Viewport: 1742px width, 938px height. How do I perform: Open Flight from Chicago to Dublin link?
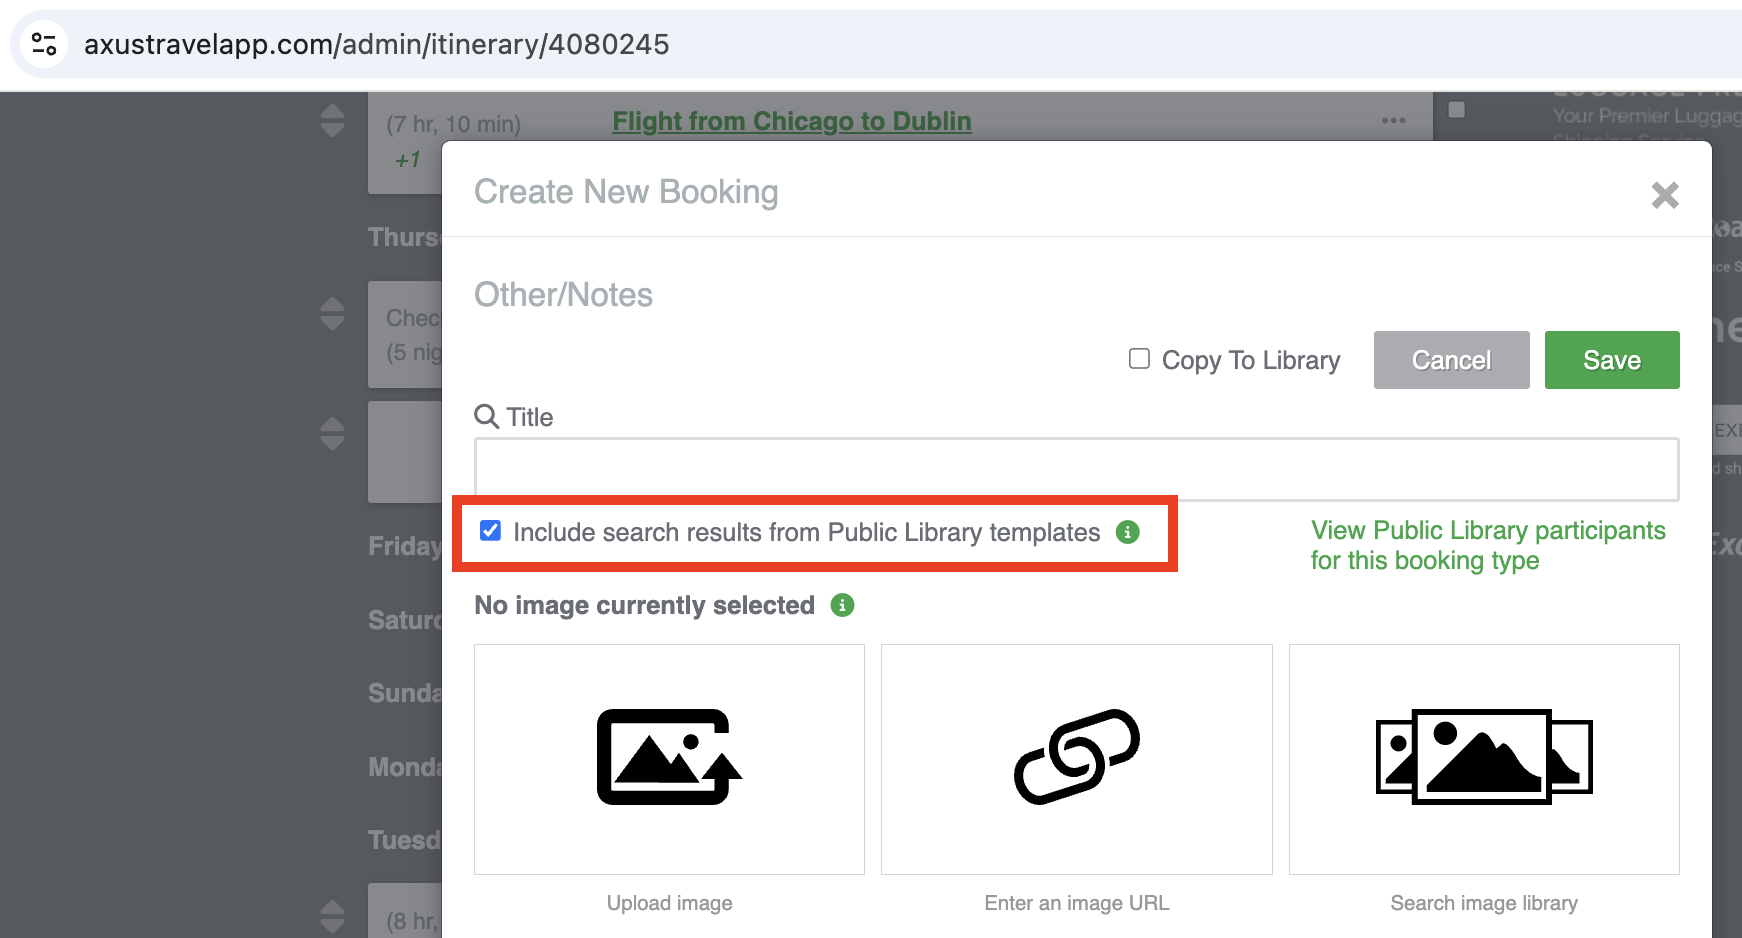coord(791,121)
